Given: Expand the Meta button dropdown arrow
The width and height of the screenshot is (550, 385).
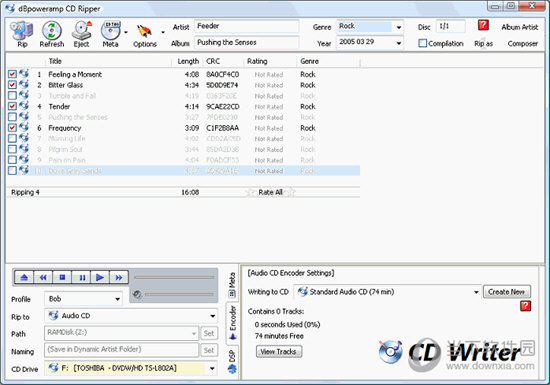Looking at the screenshot, I should (126, 32).
